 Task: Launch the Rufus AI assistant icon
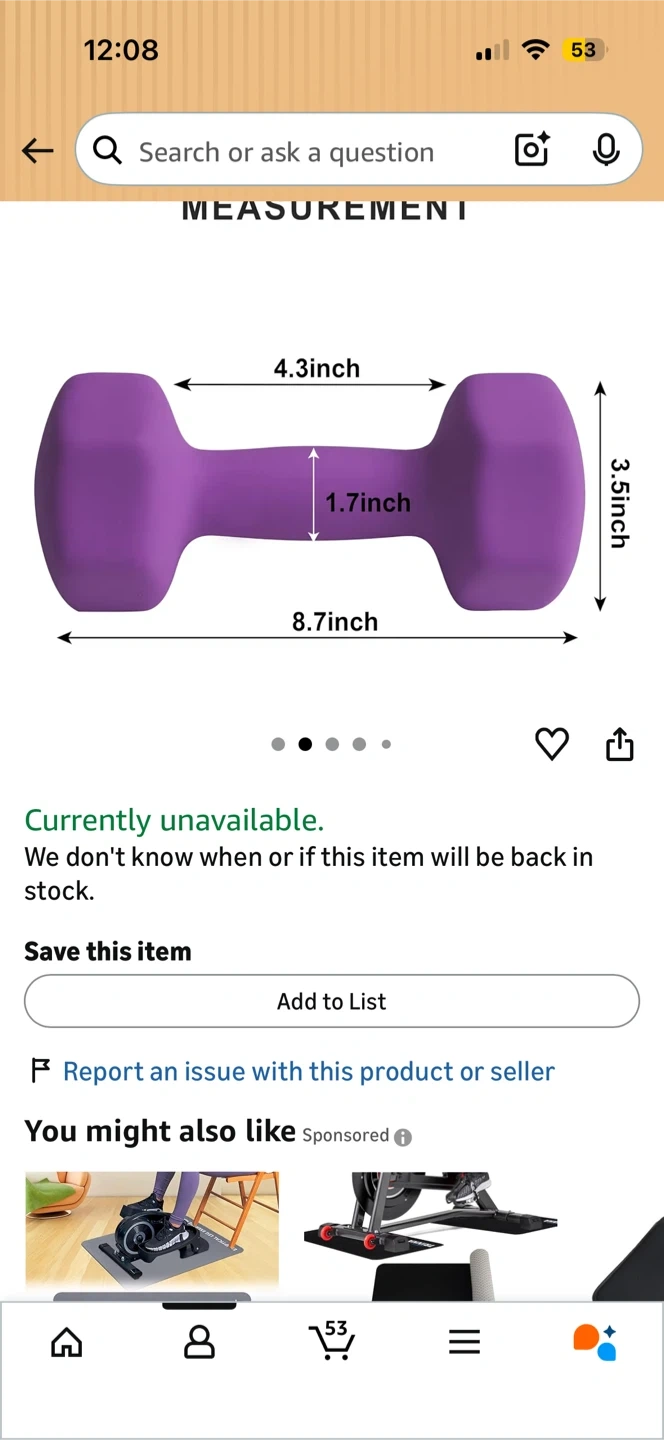pos(595,1341)
